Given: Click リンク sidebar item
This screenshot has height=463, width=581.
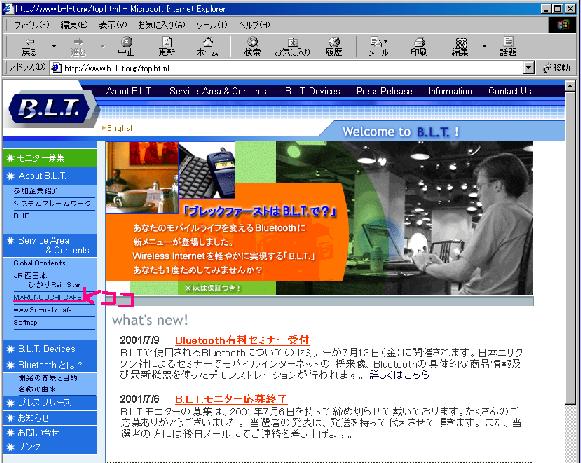Looking at the screenshot, I should (x=50, y=447).
